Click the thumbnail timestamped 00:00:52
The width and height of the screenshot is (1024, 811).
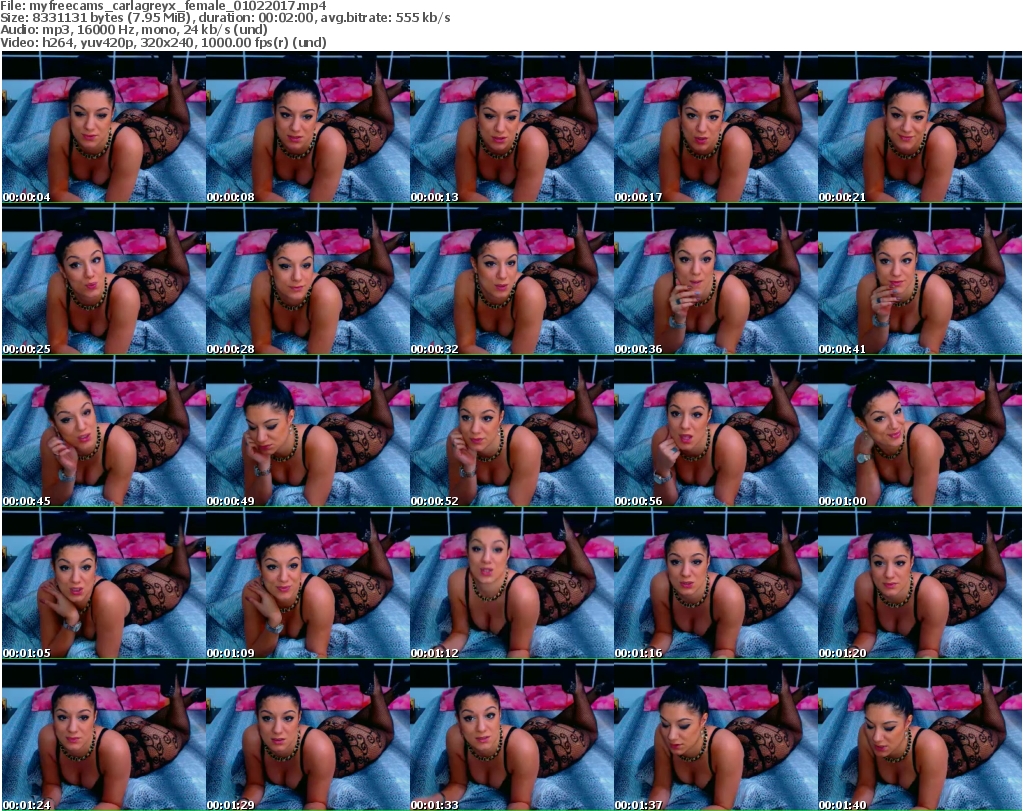511,431
